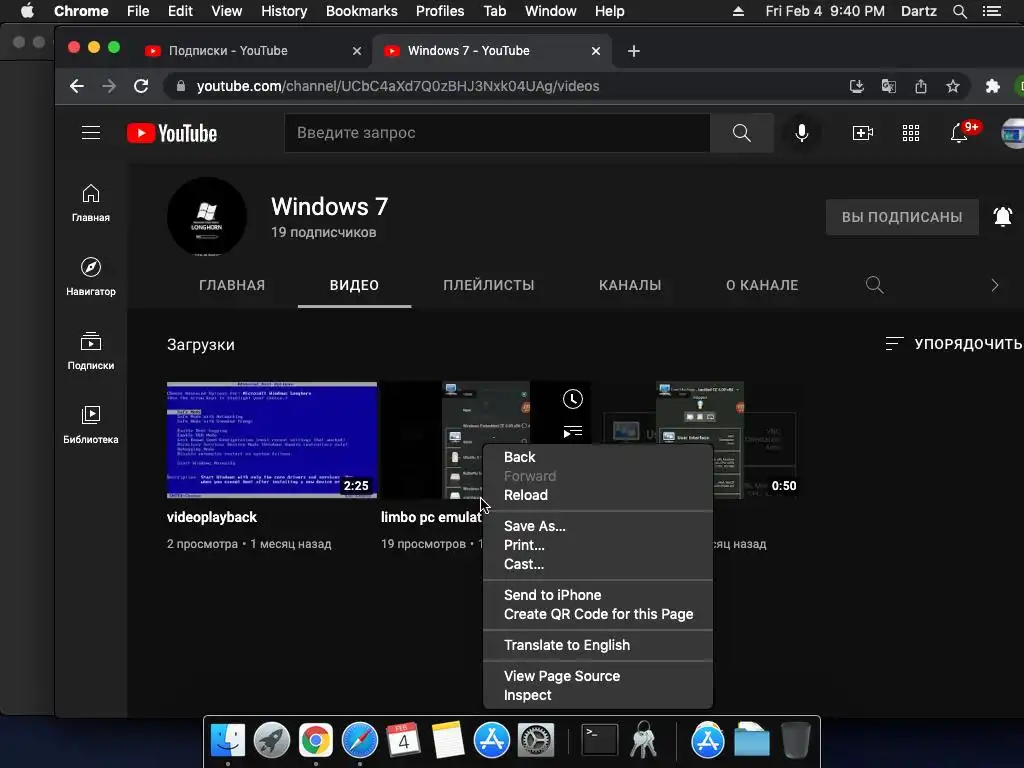Image resolution: width=1024 pixels, height=768 pixels.
Task: Open the videoplayback video thumbnail
Action: click(272, 440)
